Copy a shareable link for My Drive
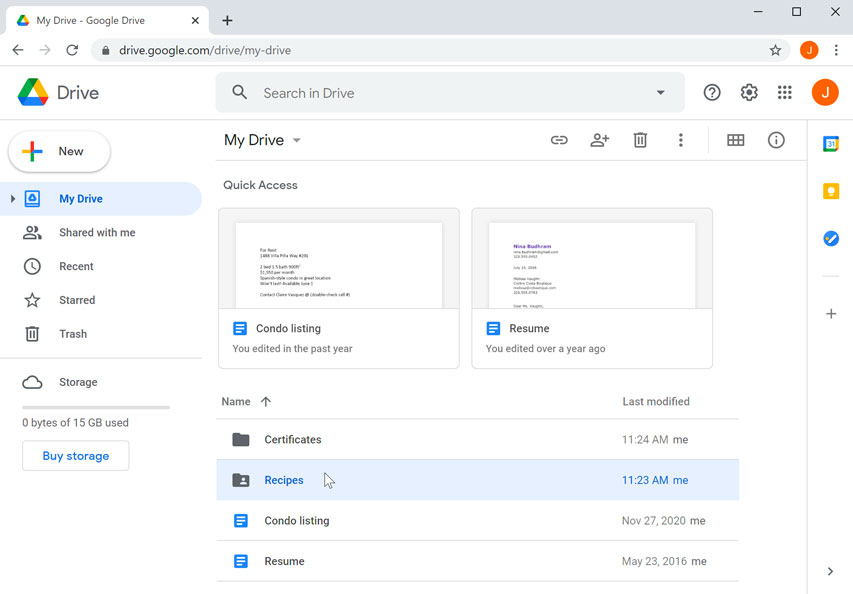Screen dimensions: 853x594 [559, 140]
